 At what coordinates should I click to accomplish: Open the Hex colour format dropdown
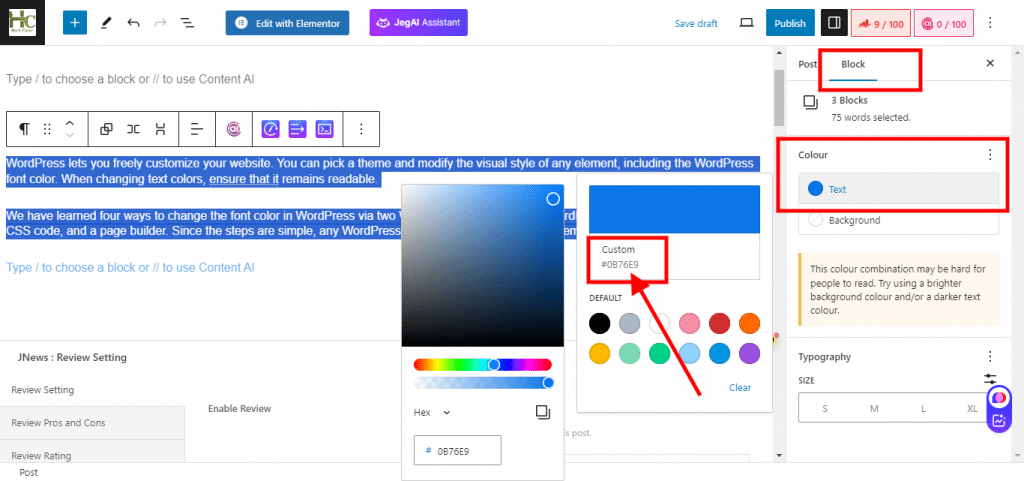pyautogui.click(x=432, y=412)
